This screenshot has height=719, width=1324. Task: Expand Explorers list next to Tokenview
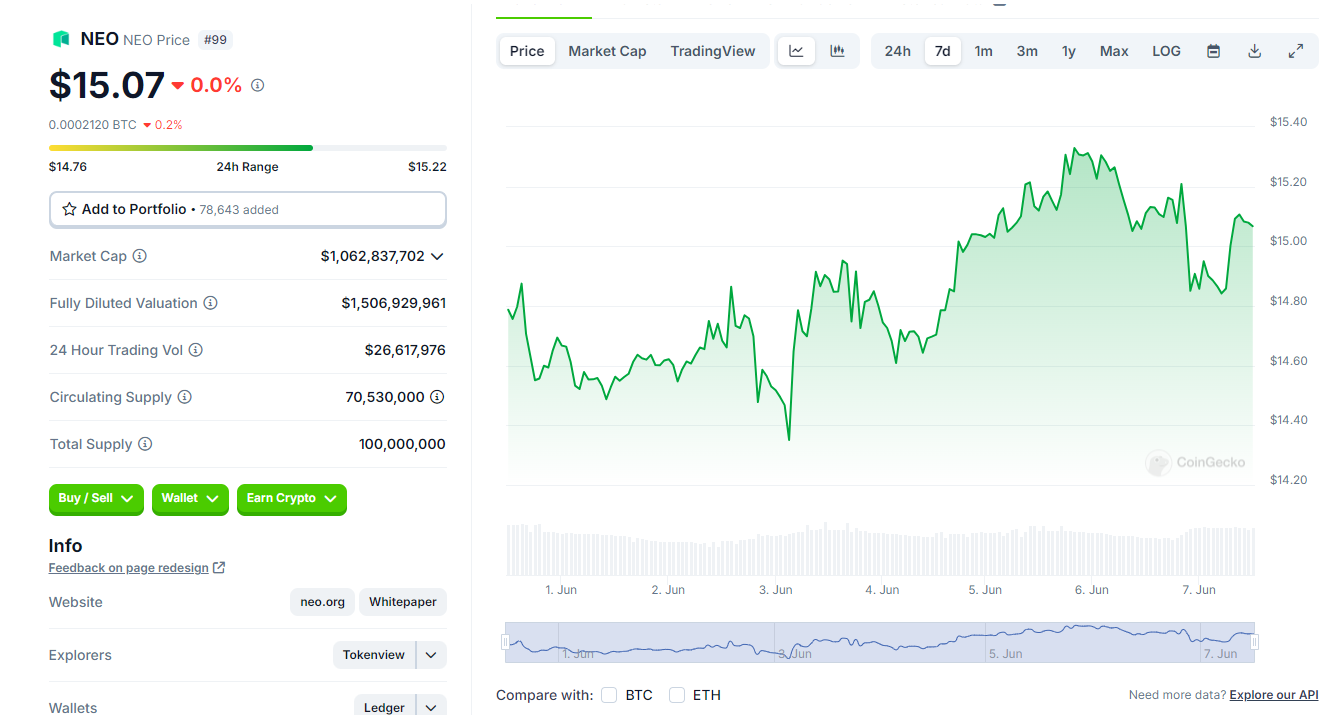[x=431, y=655]
